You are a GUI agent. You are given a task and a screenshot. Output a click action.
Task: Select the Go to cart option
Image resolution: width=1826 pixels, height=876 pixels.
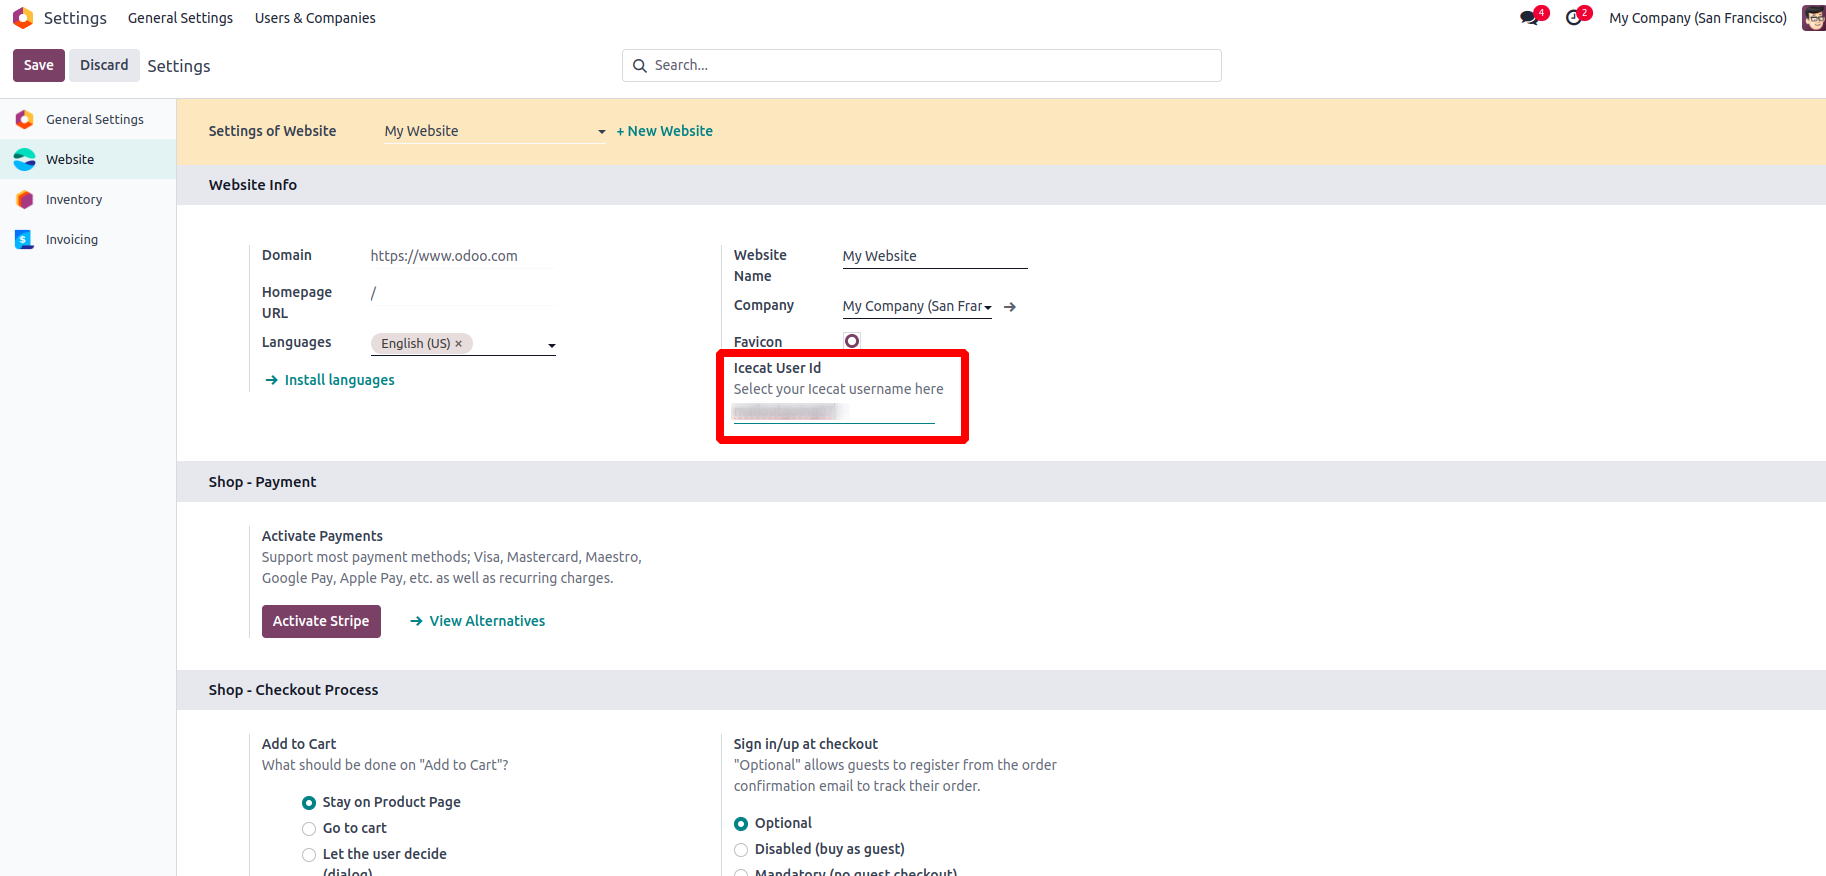click(x=309, y=829)
